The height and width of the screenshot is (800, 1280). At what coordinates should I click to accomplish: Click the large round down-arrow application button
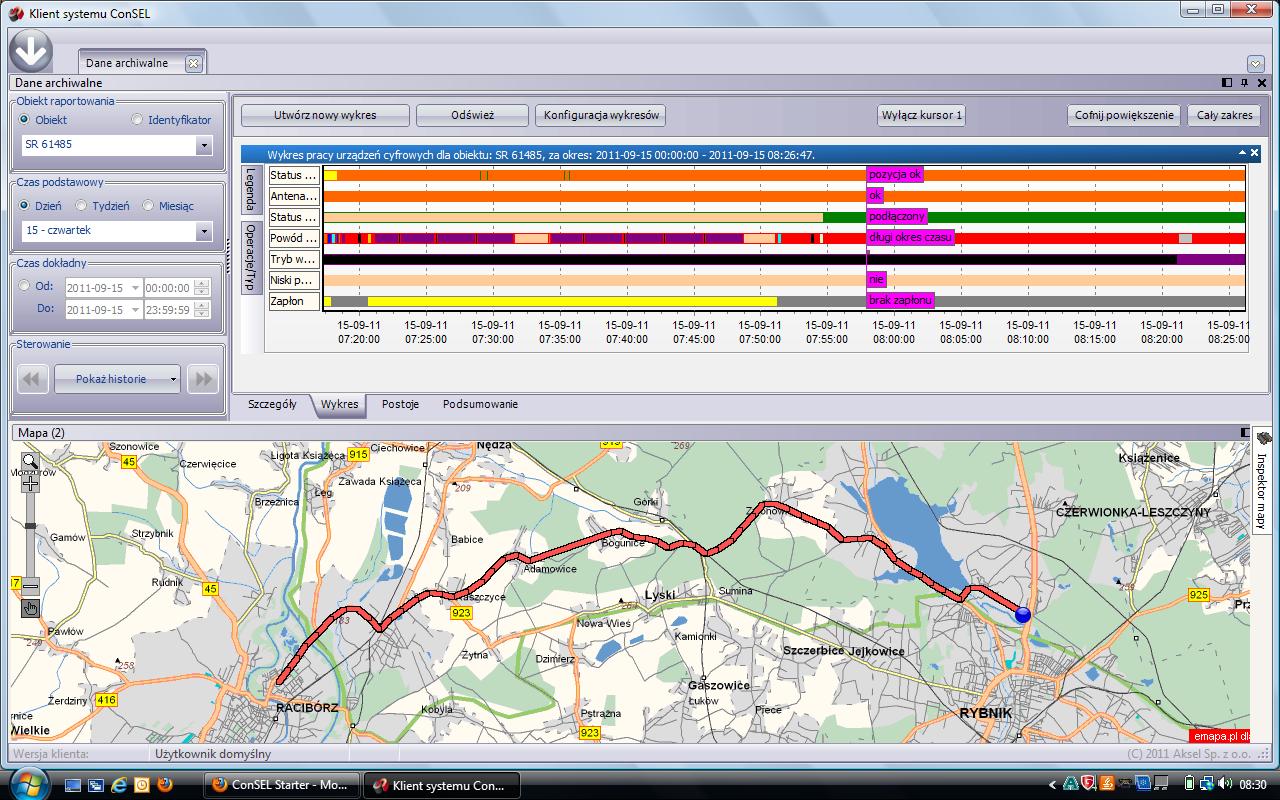pyautogui.click(x=31, y=51)
